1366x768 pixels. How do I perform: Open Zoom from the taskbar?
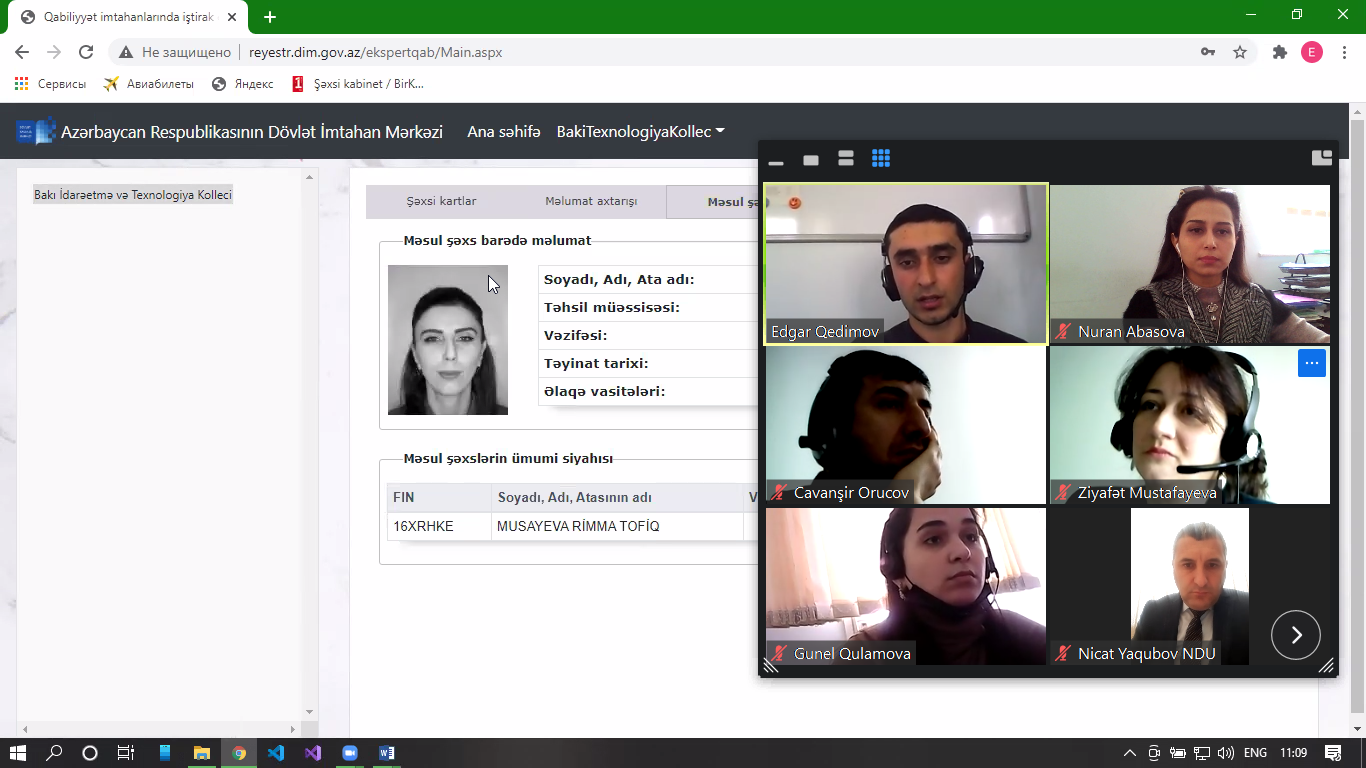coord(350,753)
